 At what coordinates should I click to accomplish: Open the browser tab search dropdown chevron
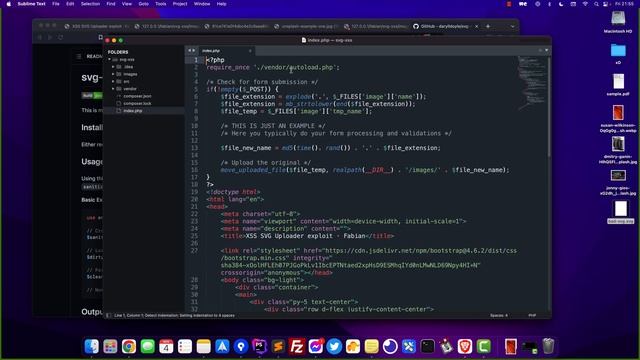click(x=513, y=26)
